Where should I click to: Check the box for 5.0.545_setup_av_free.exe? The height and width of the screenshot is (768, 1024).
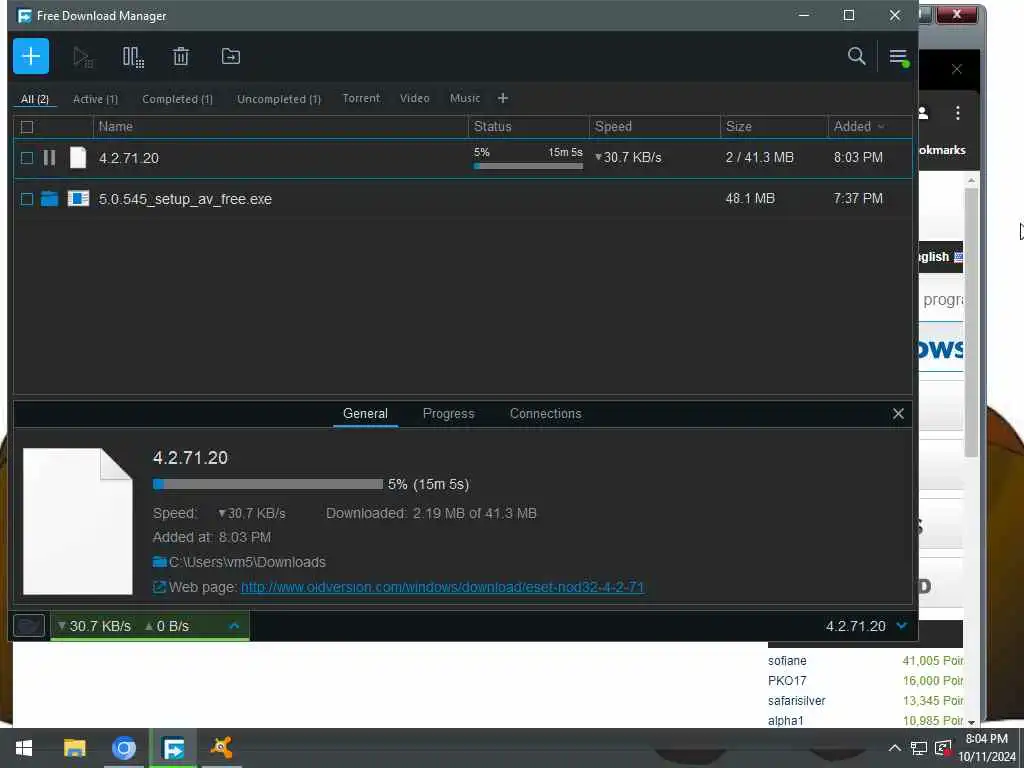click(27, 199)
